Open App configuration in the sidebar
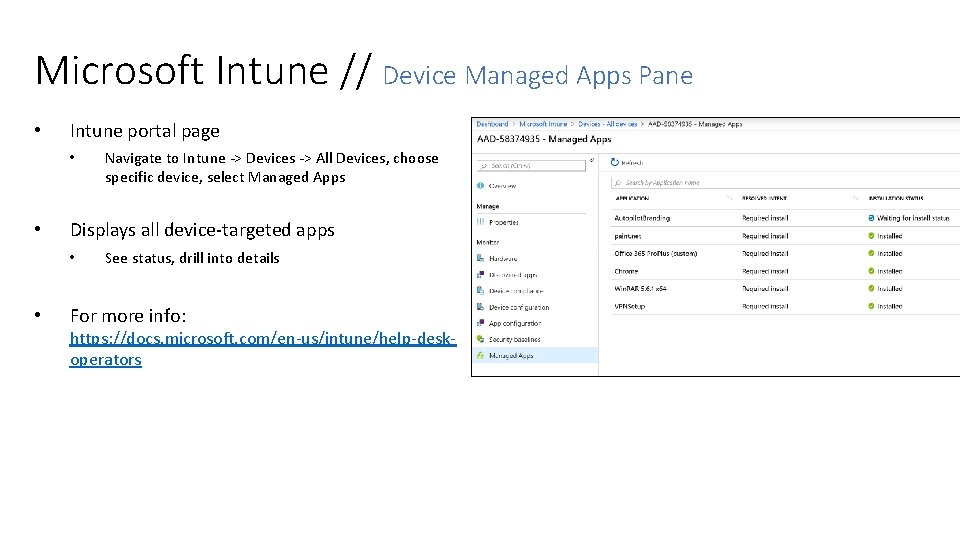Viewport: 960px width, 540px height. pyautogui.click(x=515, y=323)
